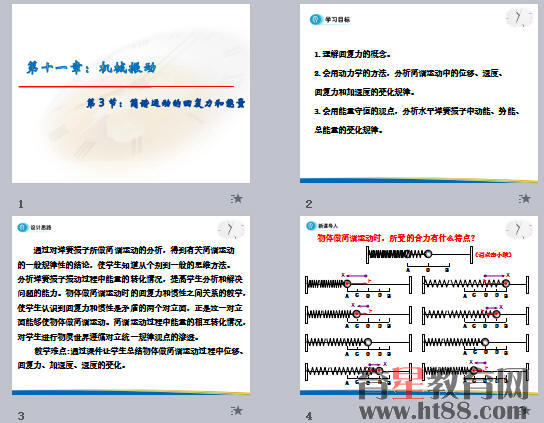Click the chapter title on slide 1
The width and height of the screenshot is (544, 423).
92,68
